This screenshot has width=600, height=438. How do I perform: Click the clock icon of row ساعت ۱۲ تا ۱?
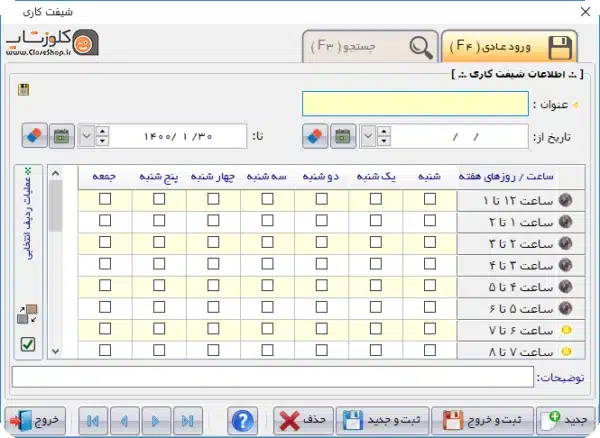tap(566, 200)
